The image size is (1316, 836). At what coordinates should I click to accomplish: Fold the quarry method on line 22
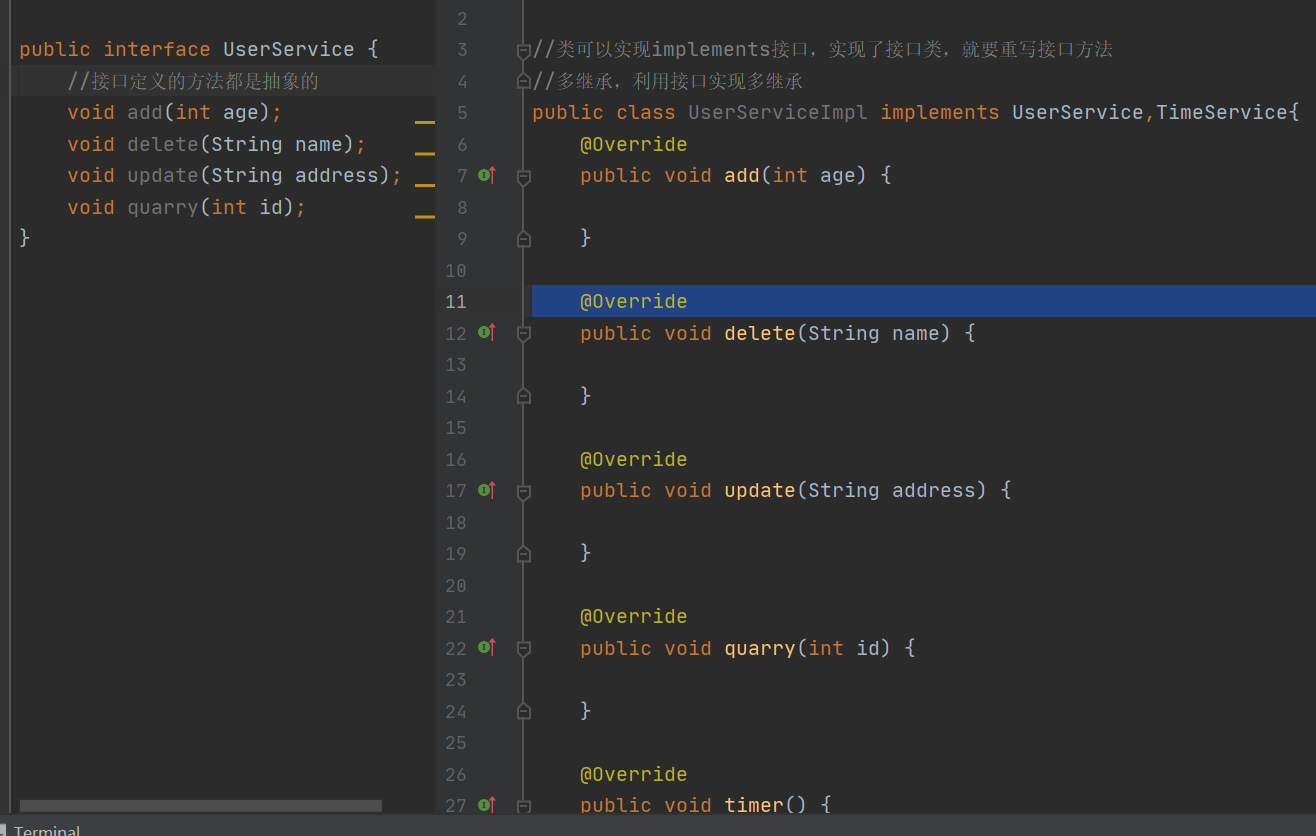(x=523, y=648)
